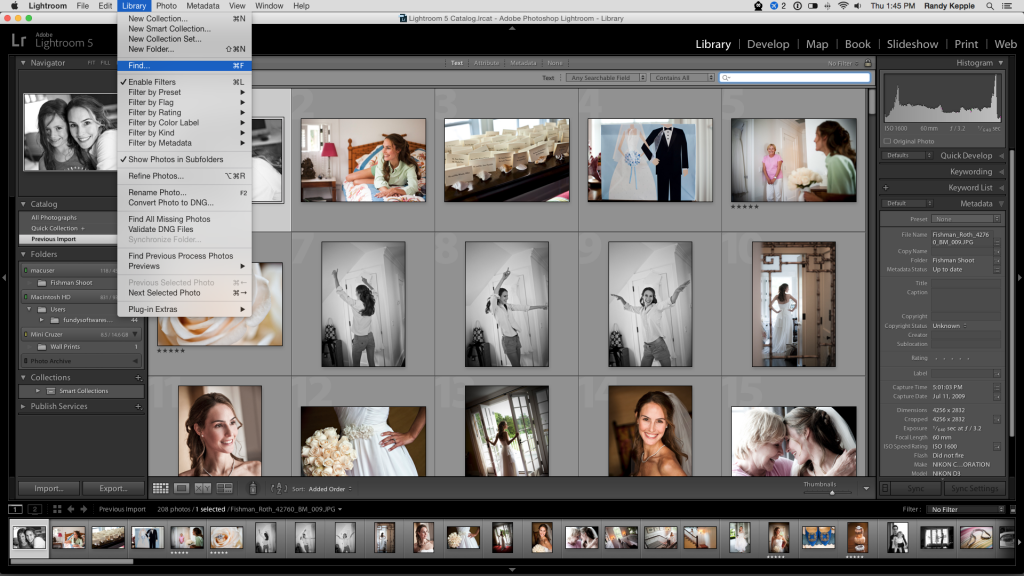This screenshot has width=1024, height=576.
Task: Click the Lr Lightroom 5 identity plate
Action: click(x=52, y=40)
